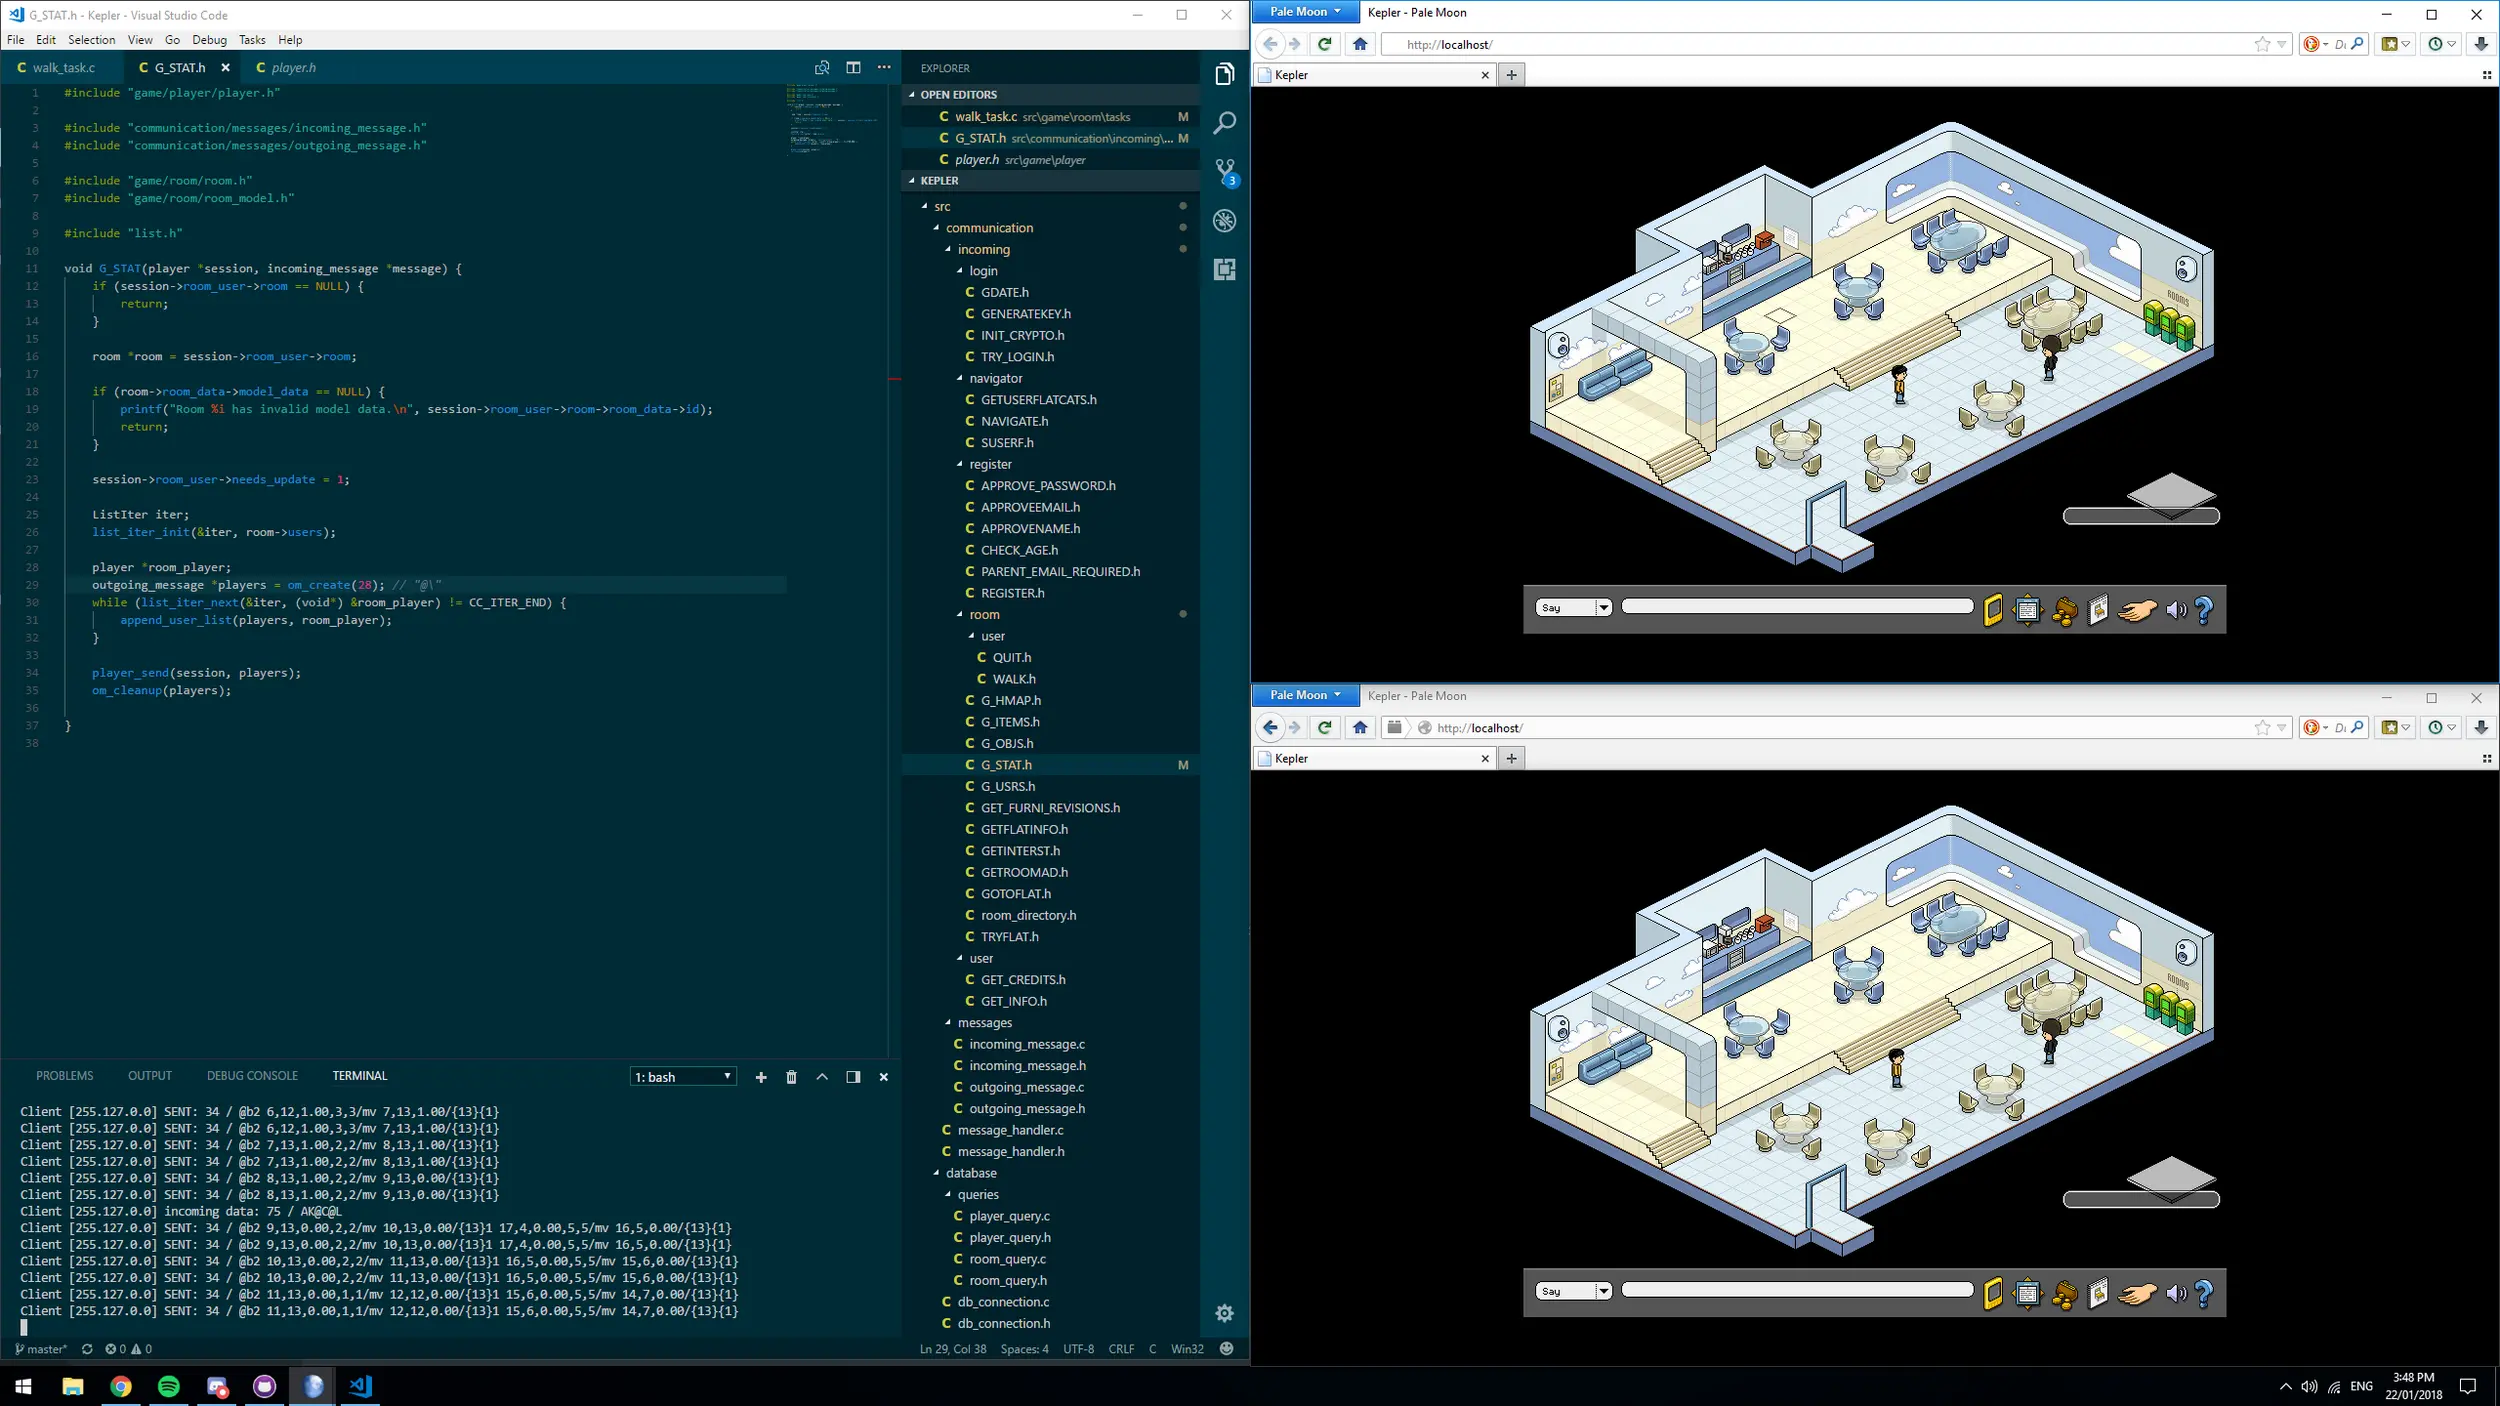Open the Explorer view in VS Code activity bar
This screenshot has width=2500, height=1406.
1224,74
